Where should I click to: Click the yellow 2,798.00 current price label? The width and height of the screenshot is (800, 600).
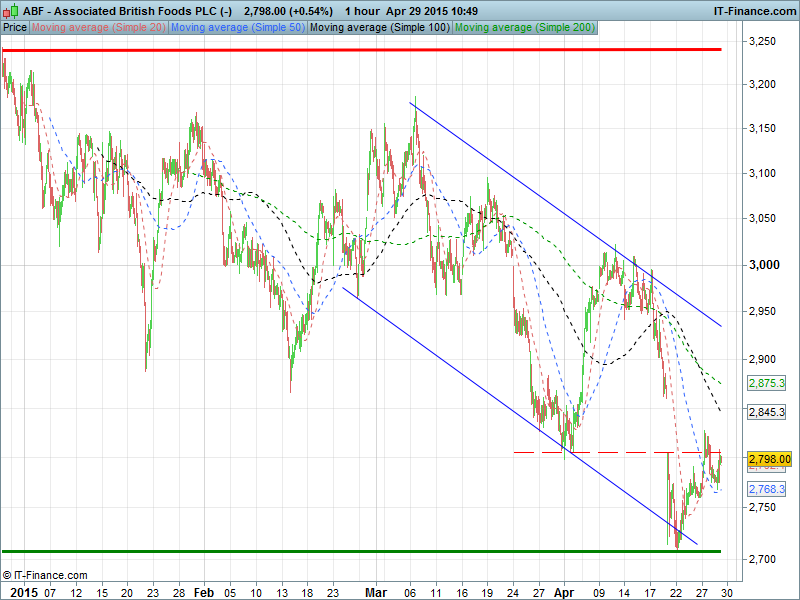tap(769, 458)
